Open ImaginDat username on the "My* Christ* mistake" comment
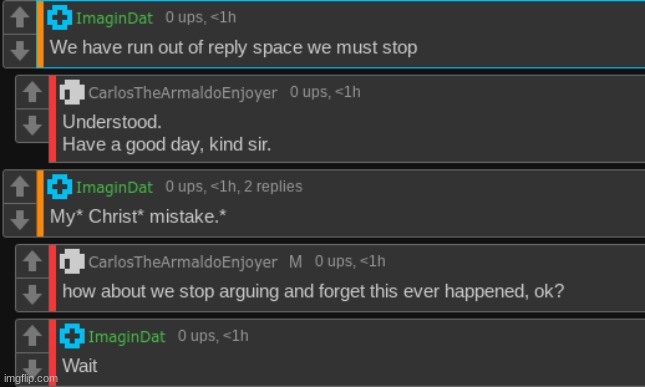The image size is (645, 387). tap(114, 188)
